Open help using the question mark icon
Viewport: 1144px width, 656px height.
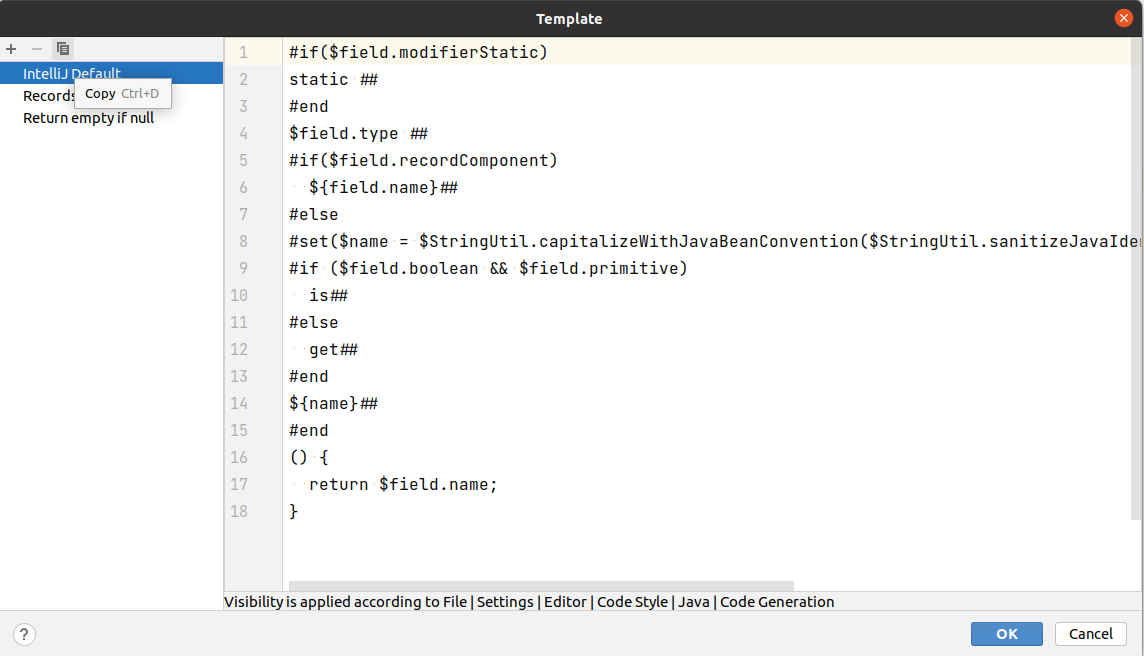23,633
